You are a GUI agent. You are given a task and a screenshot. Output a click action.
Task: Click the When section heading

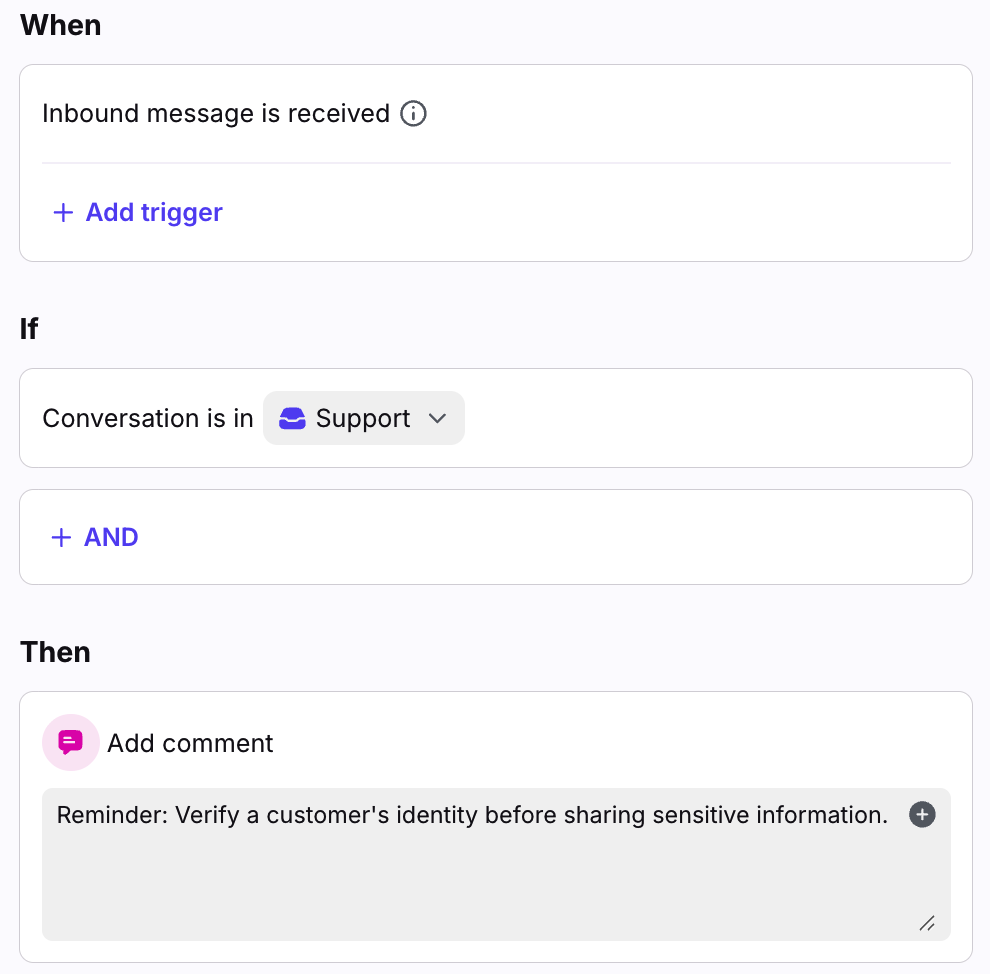tap(61, 25)
